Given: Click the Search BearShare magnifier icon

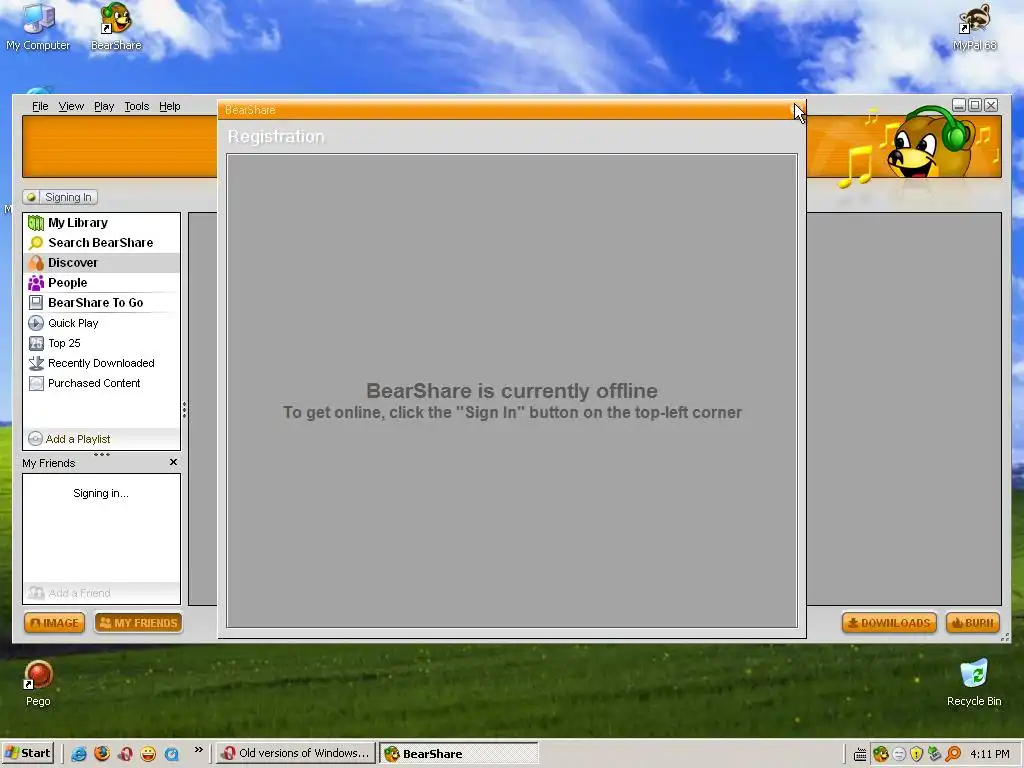Looking at the screenshot, I should pyautogui.click(x=36, y=243).
